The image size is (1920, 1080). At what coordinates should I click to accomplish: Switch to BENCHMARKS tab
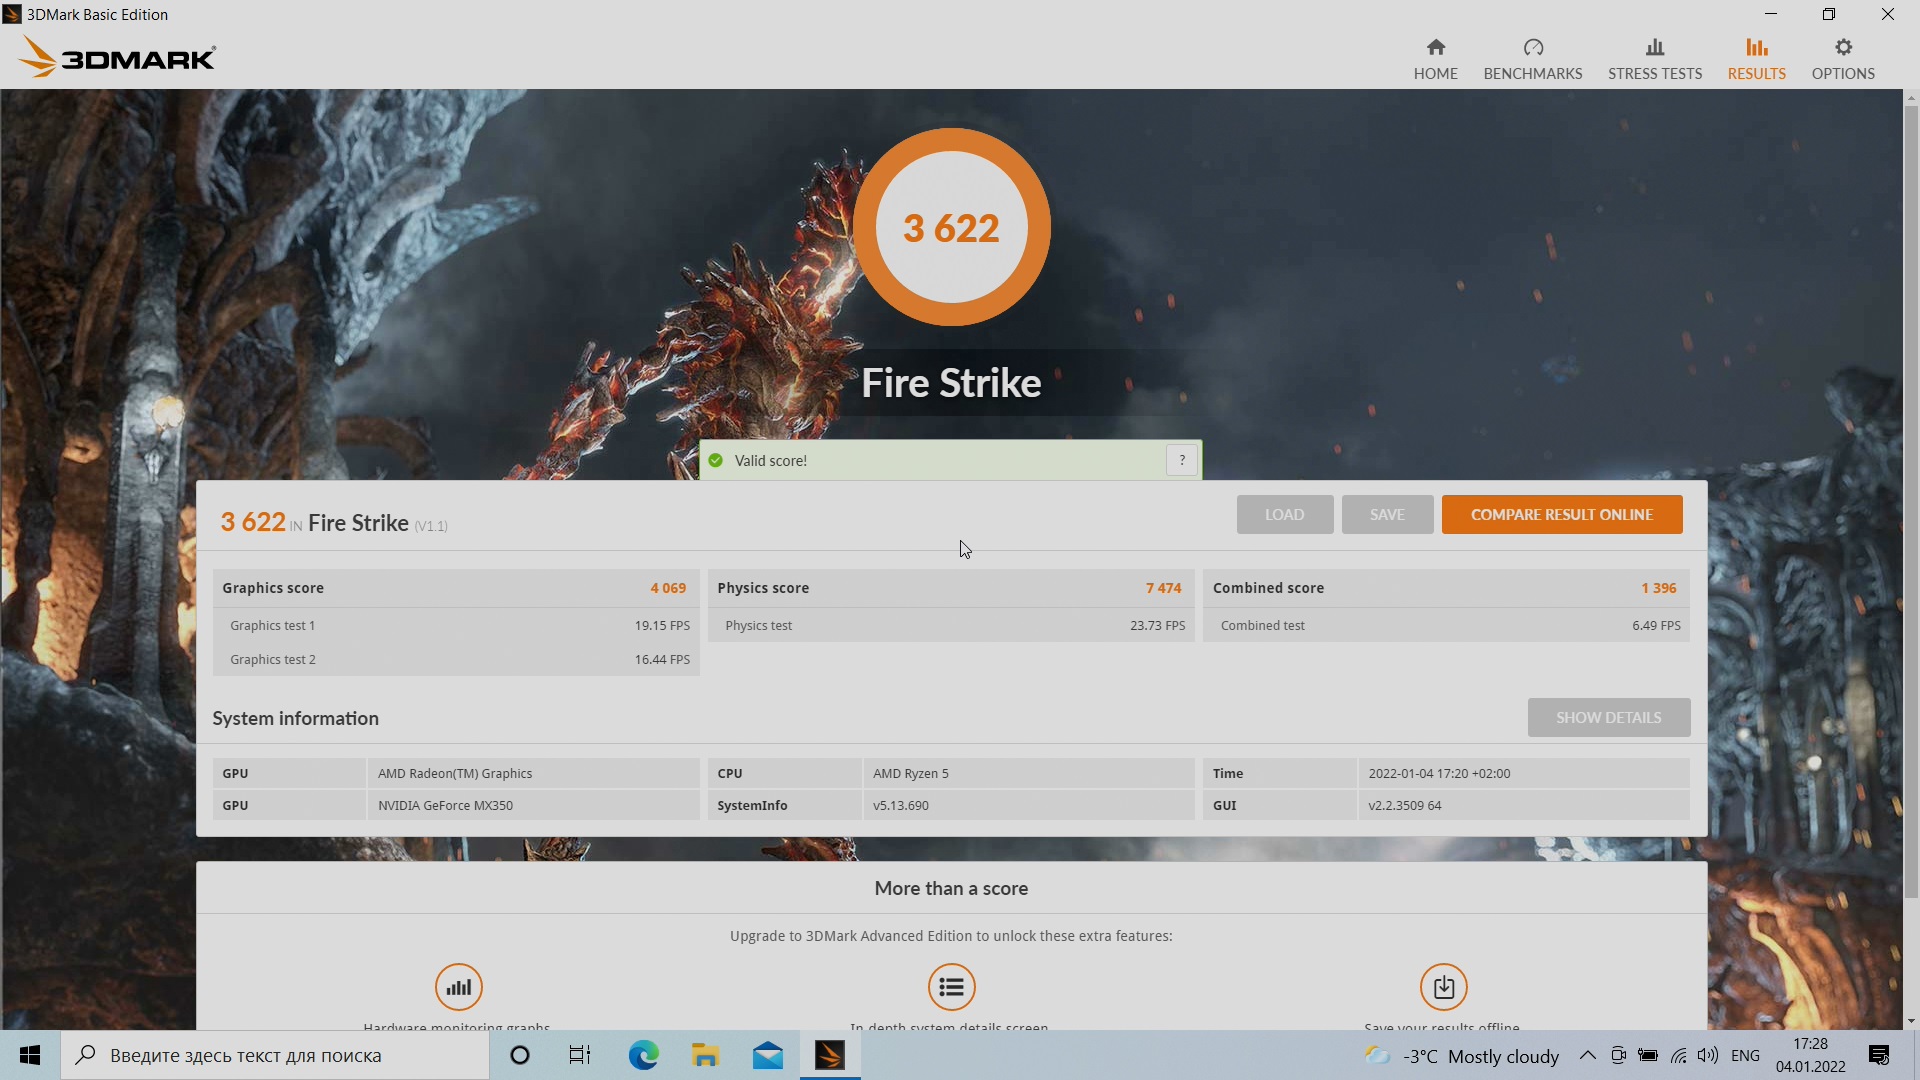coord(1532,59)
